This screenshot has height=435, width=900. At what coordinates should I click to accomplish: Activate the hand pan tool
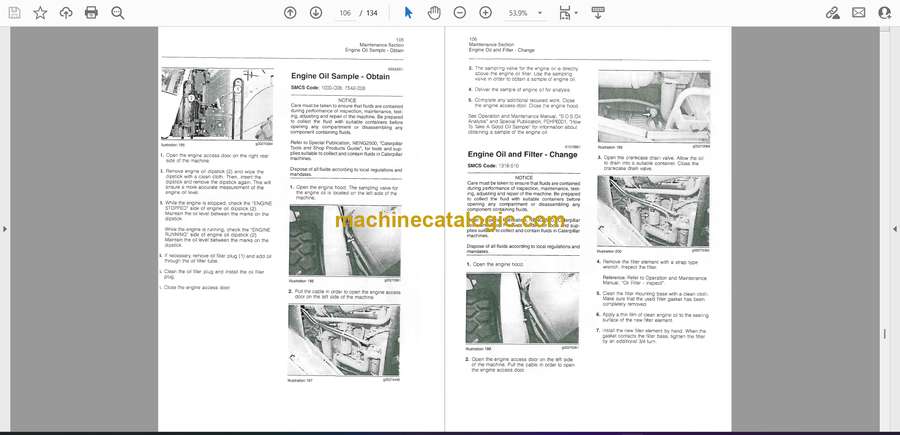click(435, 13)
